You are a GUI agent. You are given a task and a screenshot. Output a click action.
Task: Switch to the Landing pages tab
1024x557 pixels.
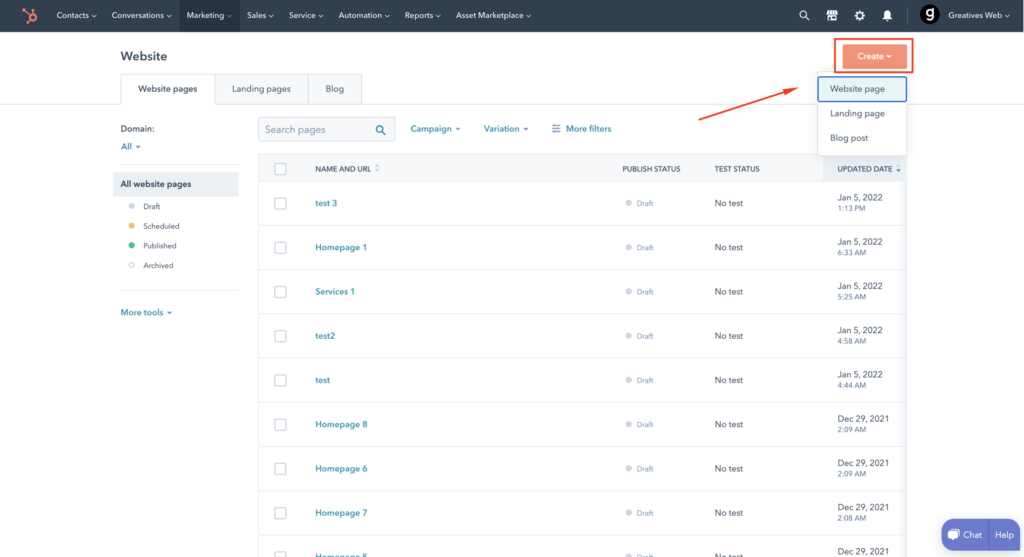(x=261, y=89)
